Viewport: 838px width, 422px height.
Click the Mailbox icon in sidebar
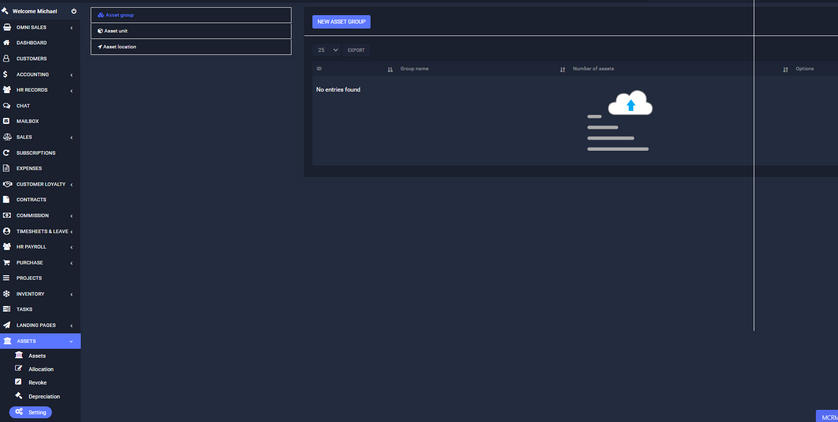click(x=7, y=121)
